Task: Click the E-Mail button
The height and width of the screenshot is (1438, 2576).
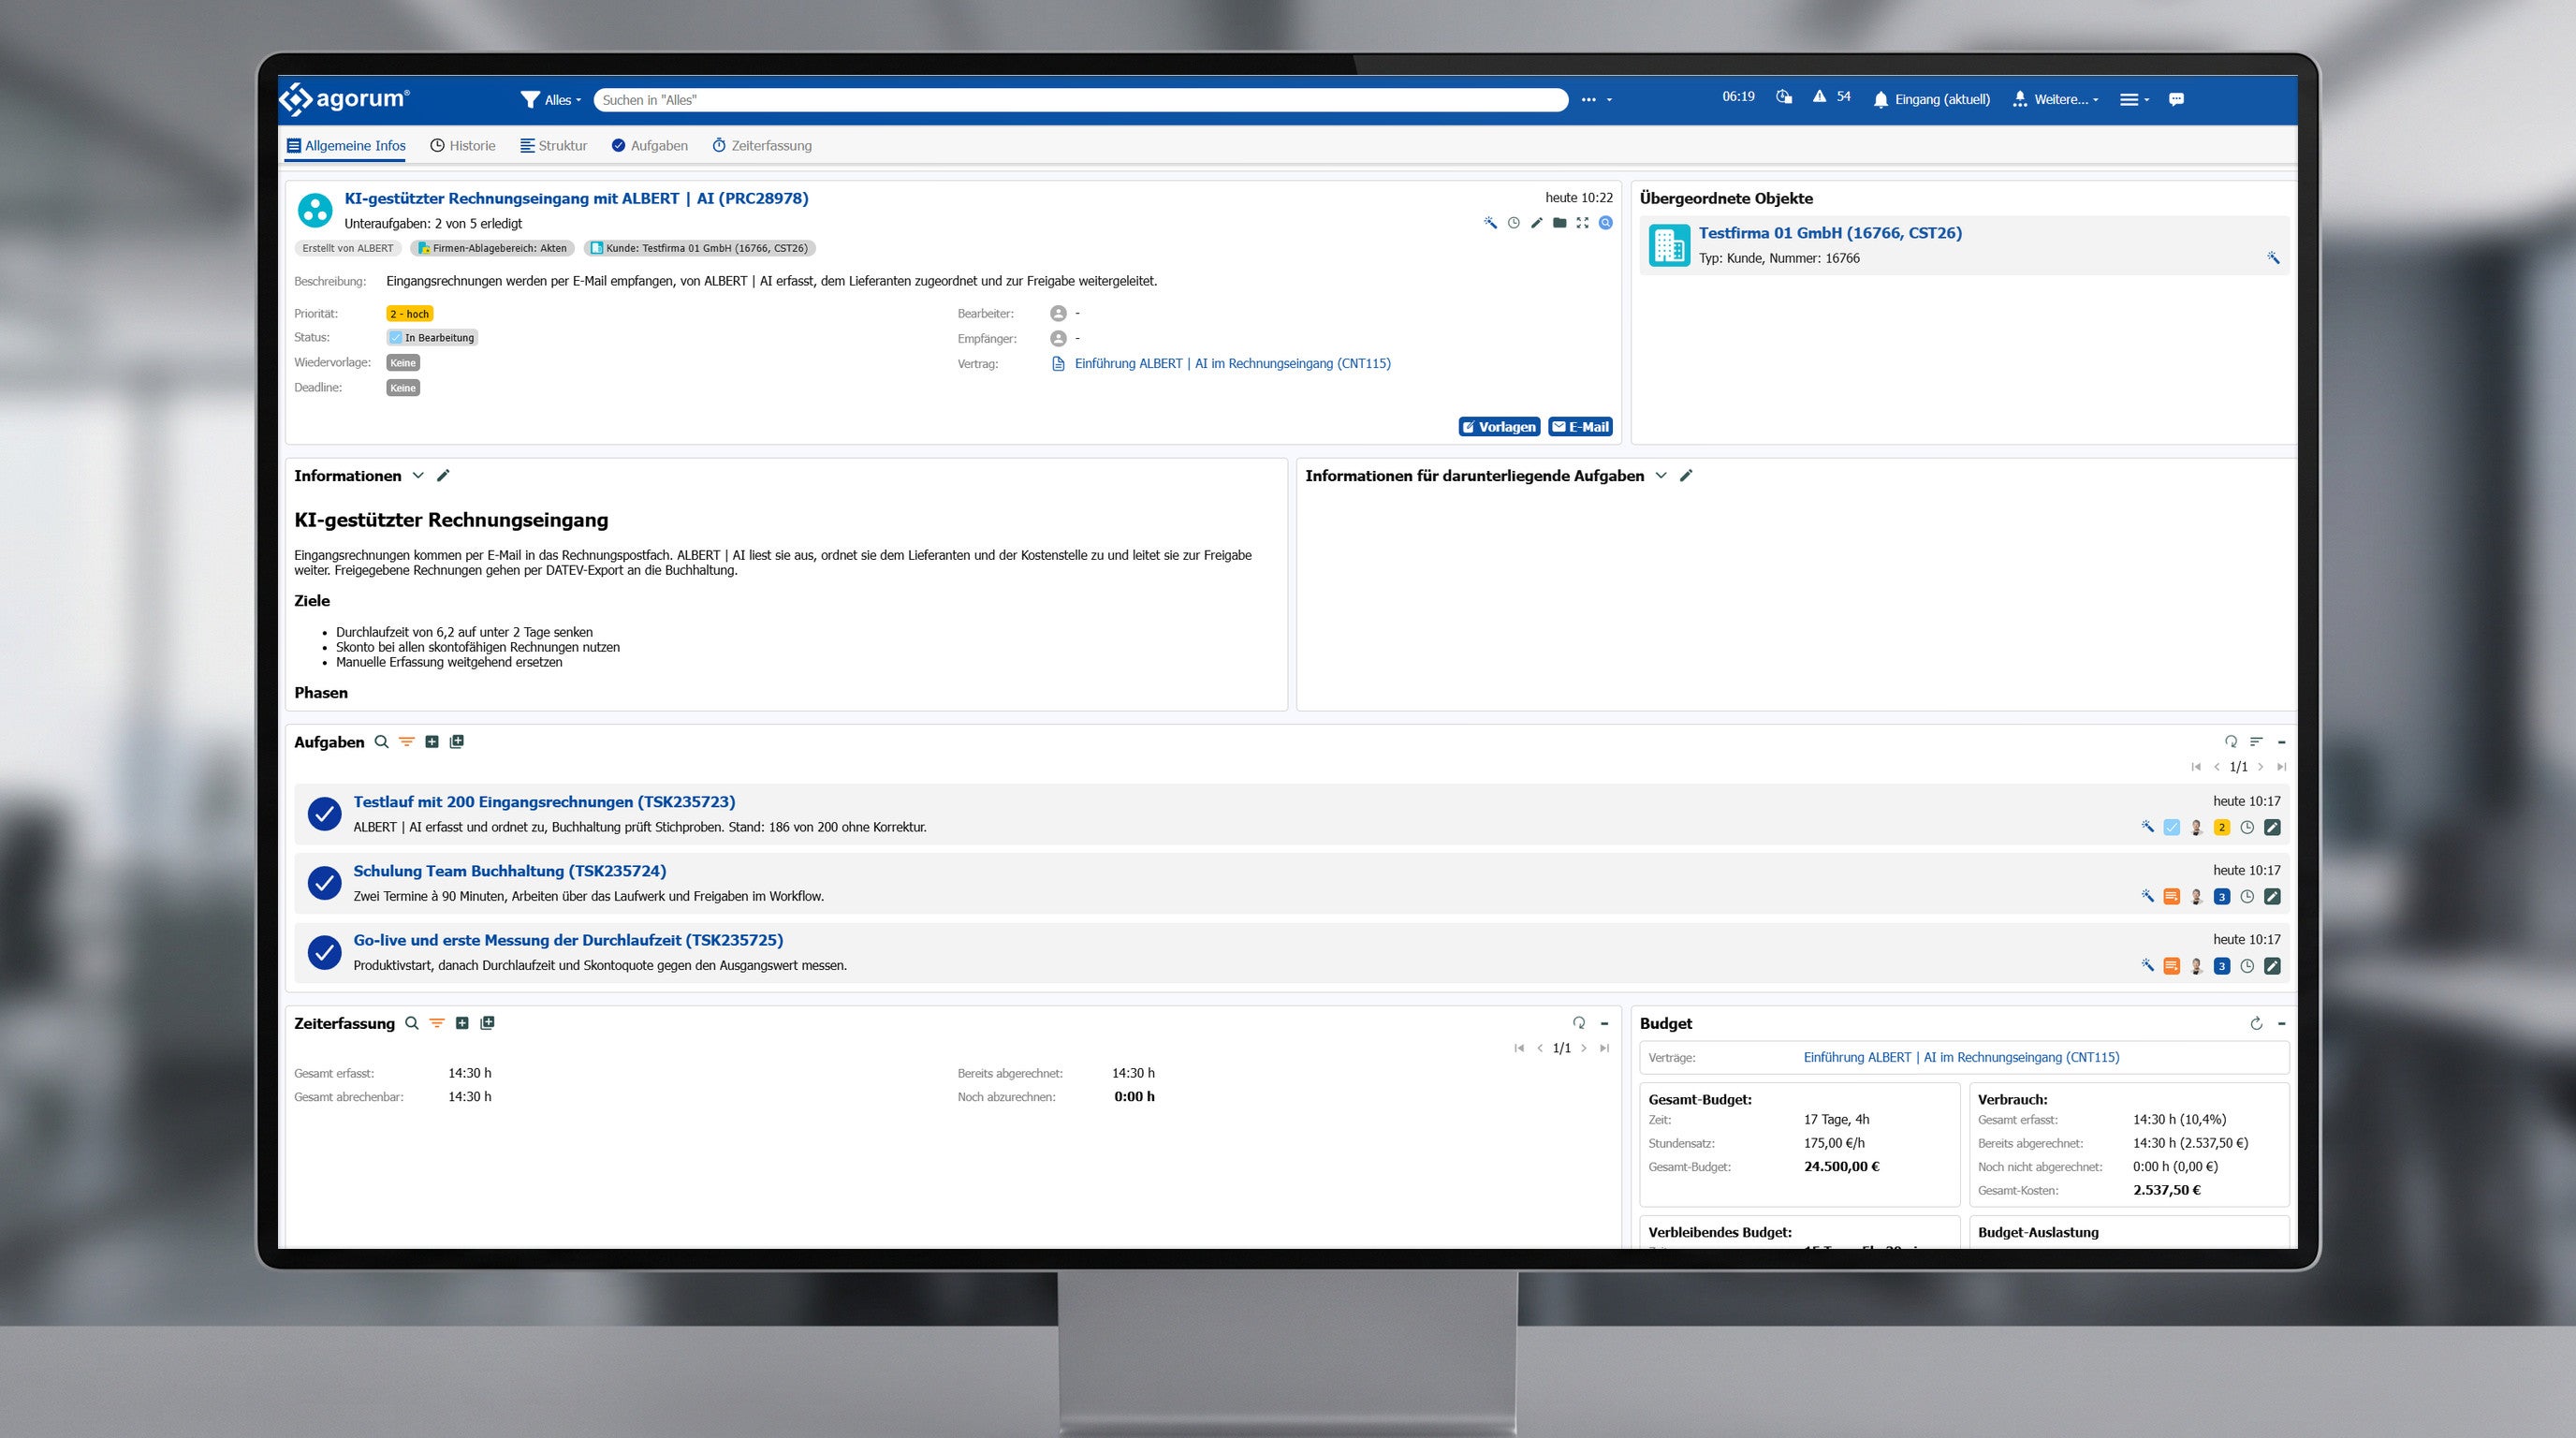Action: click(x=1580, y=427)
